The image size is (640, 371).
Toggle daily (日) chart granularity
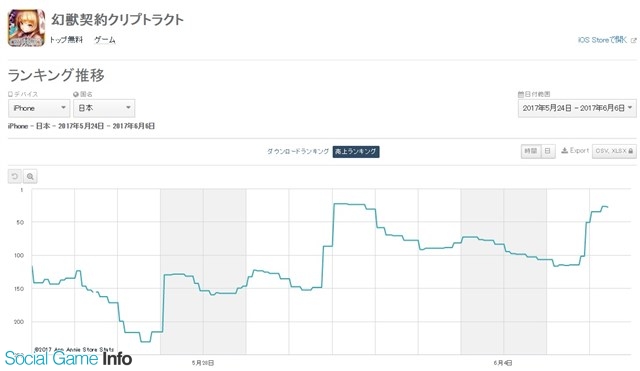pos(548,151)
